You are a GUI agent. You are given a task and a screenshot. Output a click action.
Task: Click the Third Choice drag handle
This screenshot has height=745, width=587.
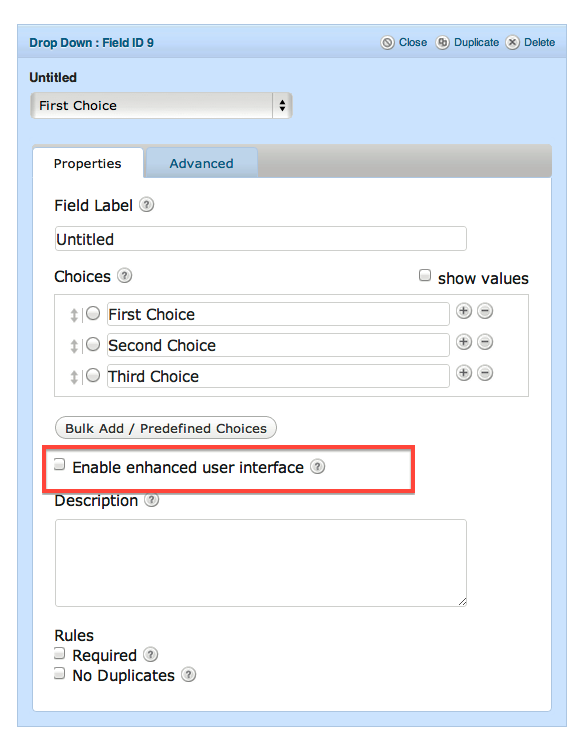pyautogui.click(x=74, y=377)
